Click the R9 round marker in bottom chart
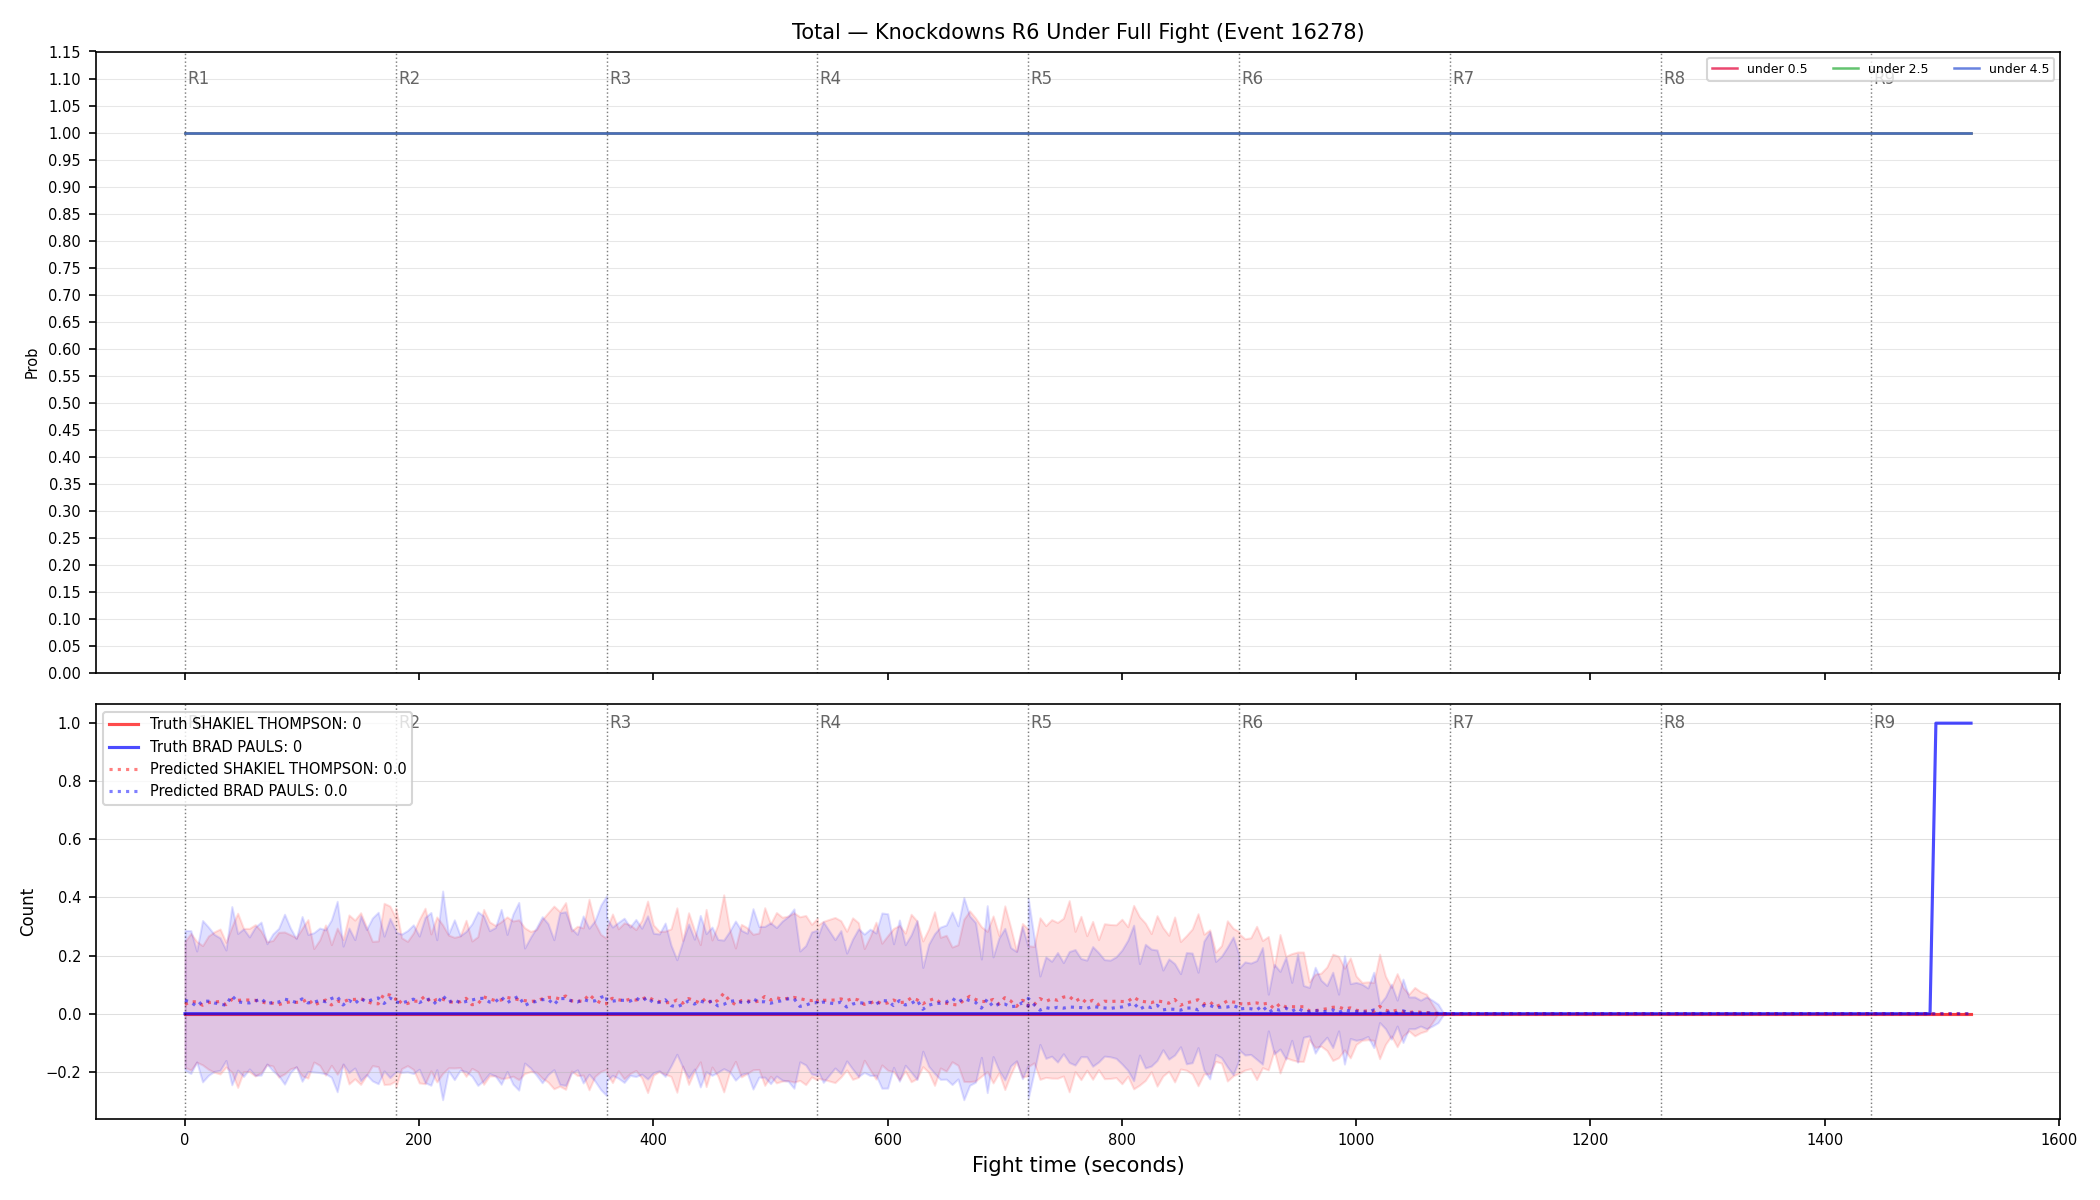 tap(1884, 722)
